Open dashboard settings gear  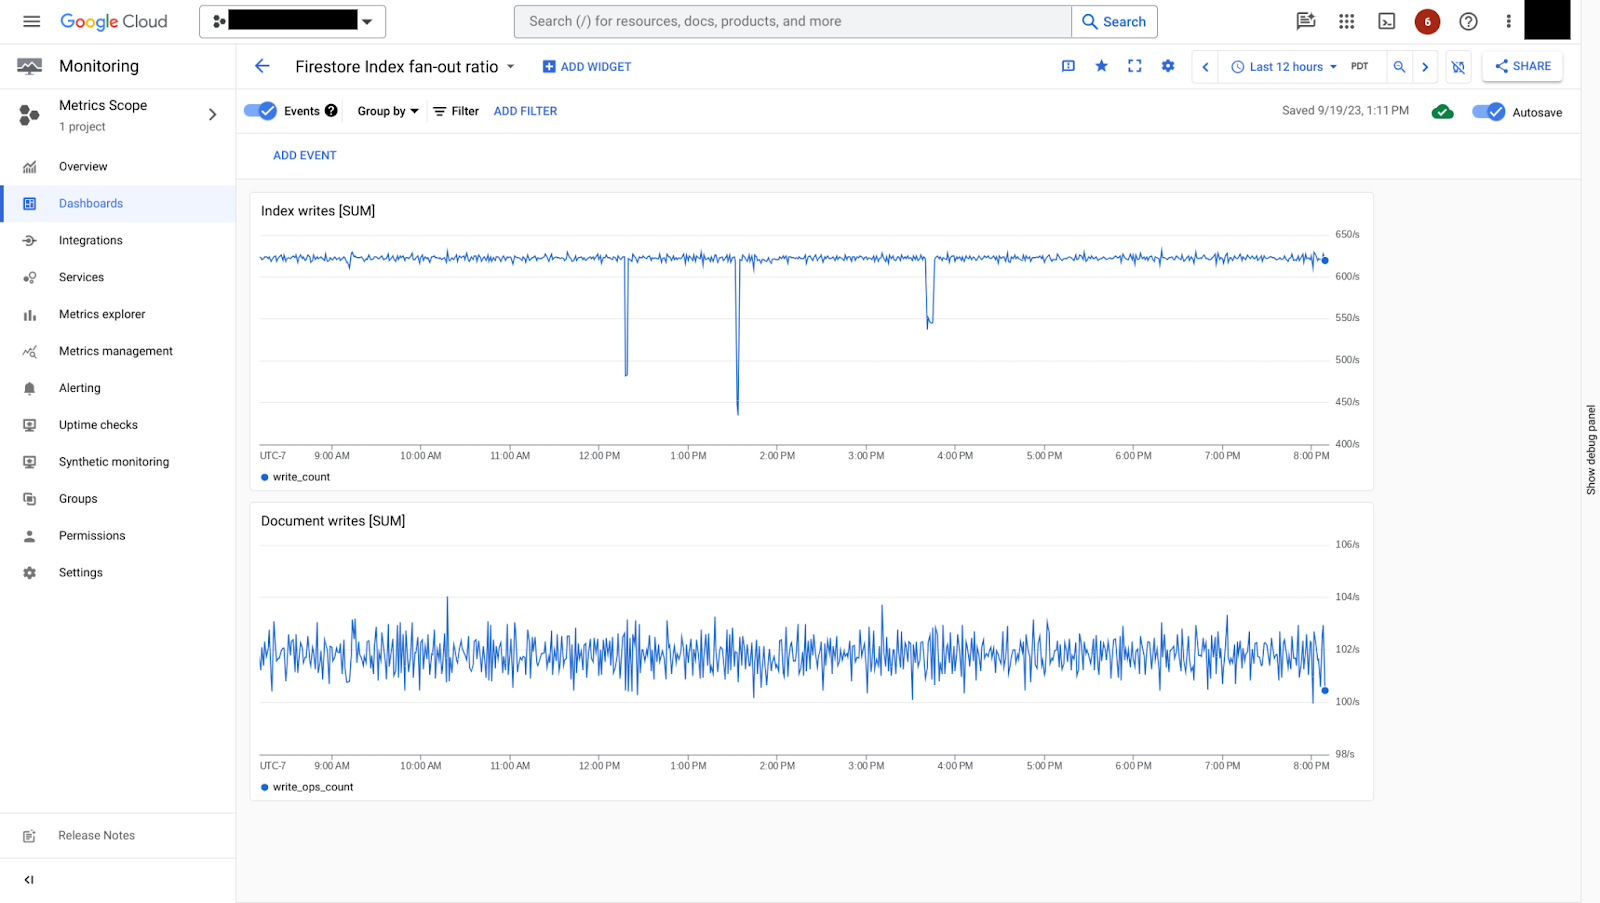coord(1167,66)
